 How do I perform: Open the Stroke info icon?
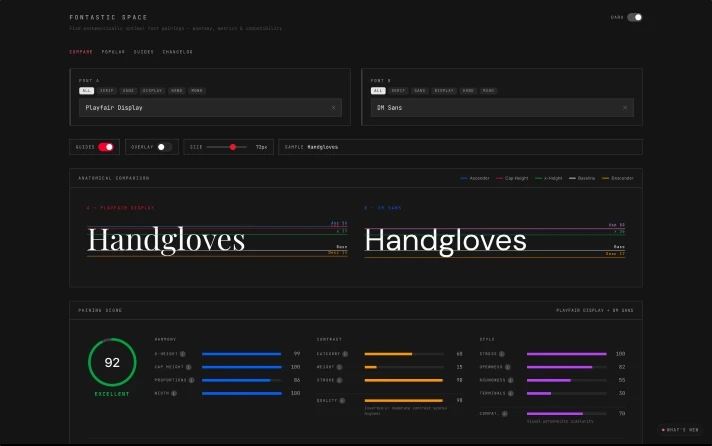tap(339, 380)
